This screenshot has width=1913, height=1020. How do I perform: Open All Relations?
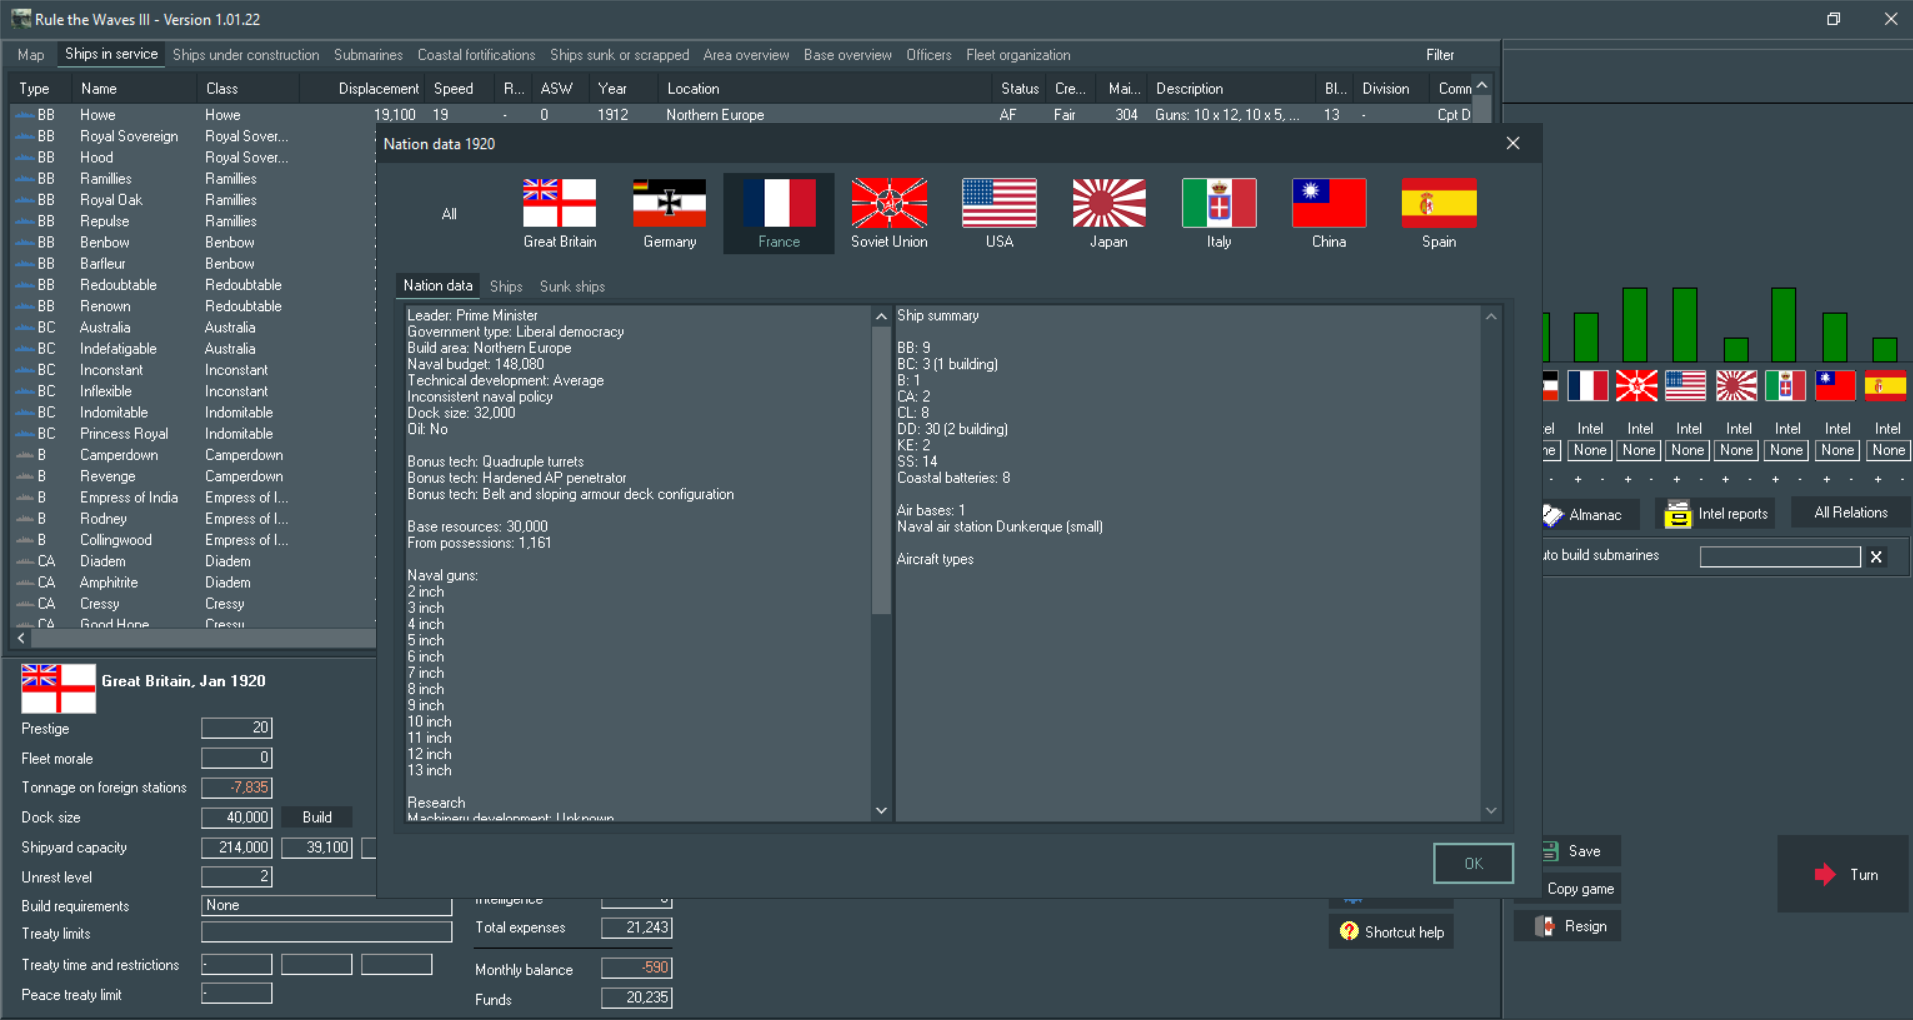pos(1849,512)
